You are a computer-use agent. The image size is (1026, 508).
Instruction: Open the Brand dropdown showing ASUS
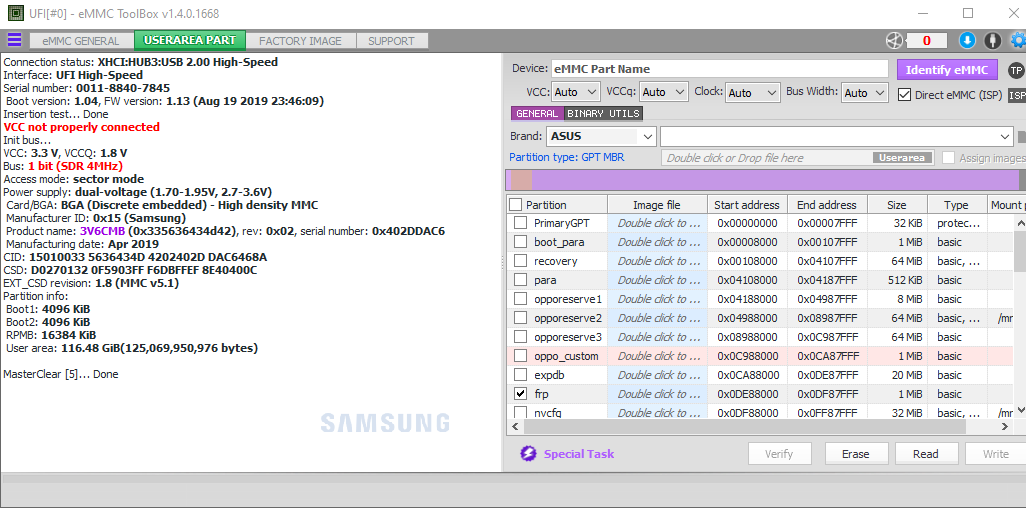[x=601, y=137]
